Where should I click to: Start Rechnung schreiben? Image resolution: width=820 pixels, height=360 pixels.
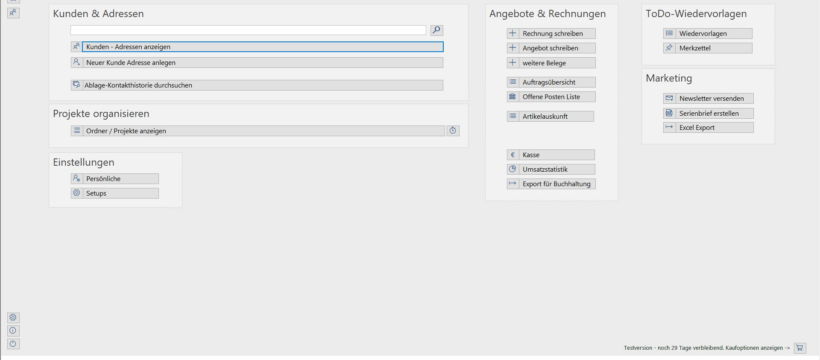pos(557,33)
